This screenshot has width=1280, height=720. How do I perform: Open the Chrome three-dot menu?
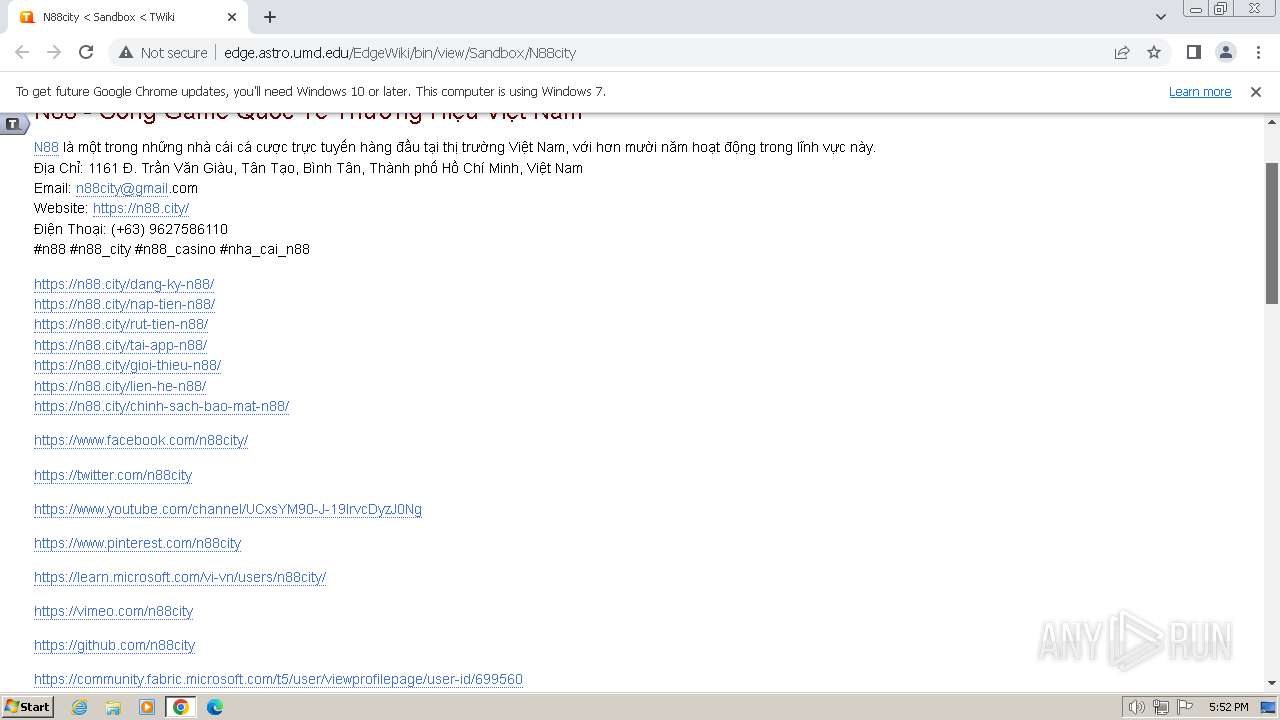[1256, 52]
